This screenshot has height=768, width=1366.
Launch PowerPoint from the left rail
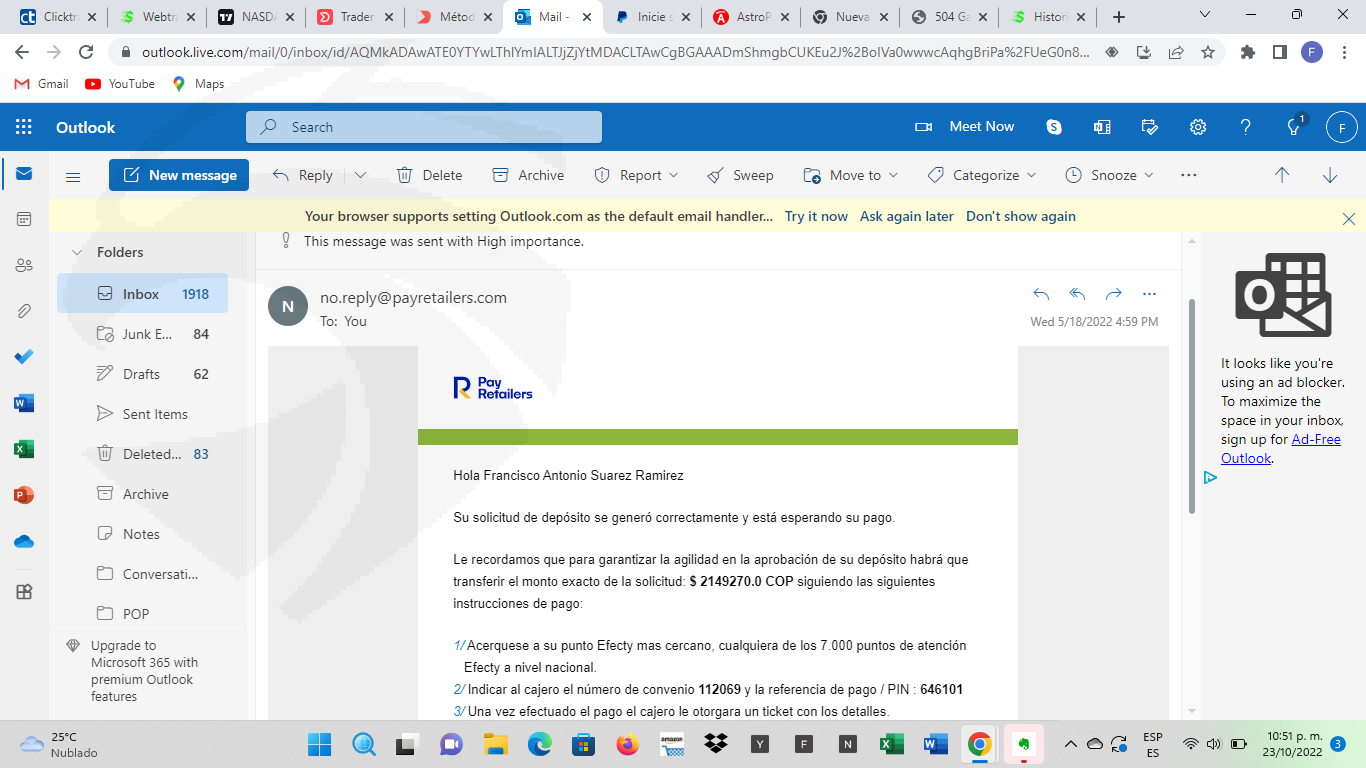24,495
